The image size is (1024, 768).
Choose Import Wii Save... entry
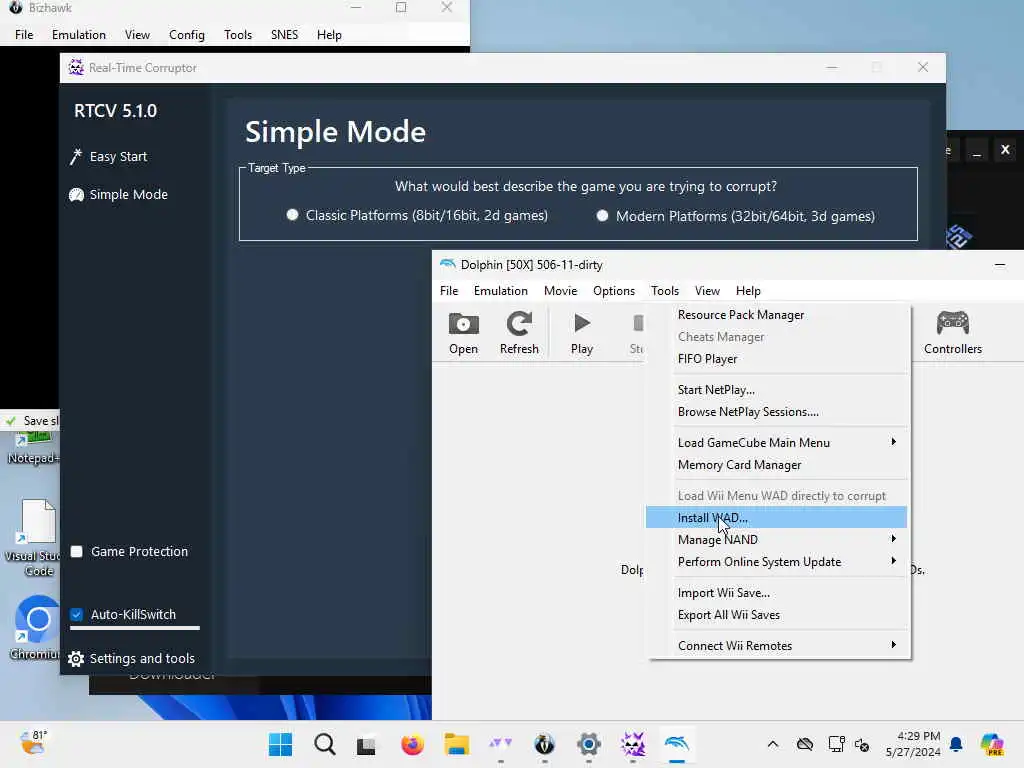(777, 593)
